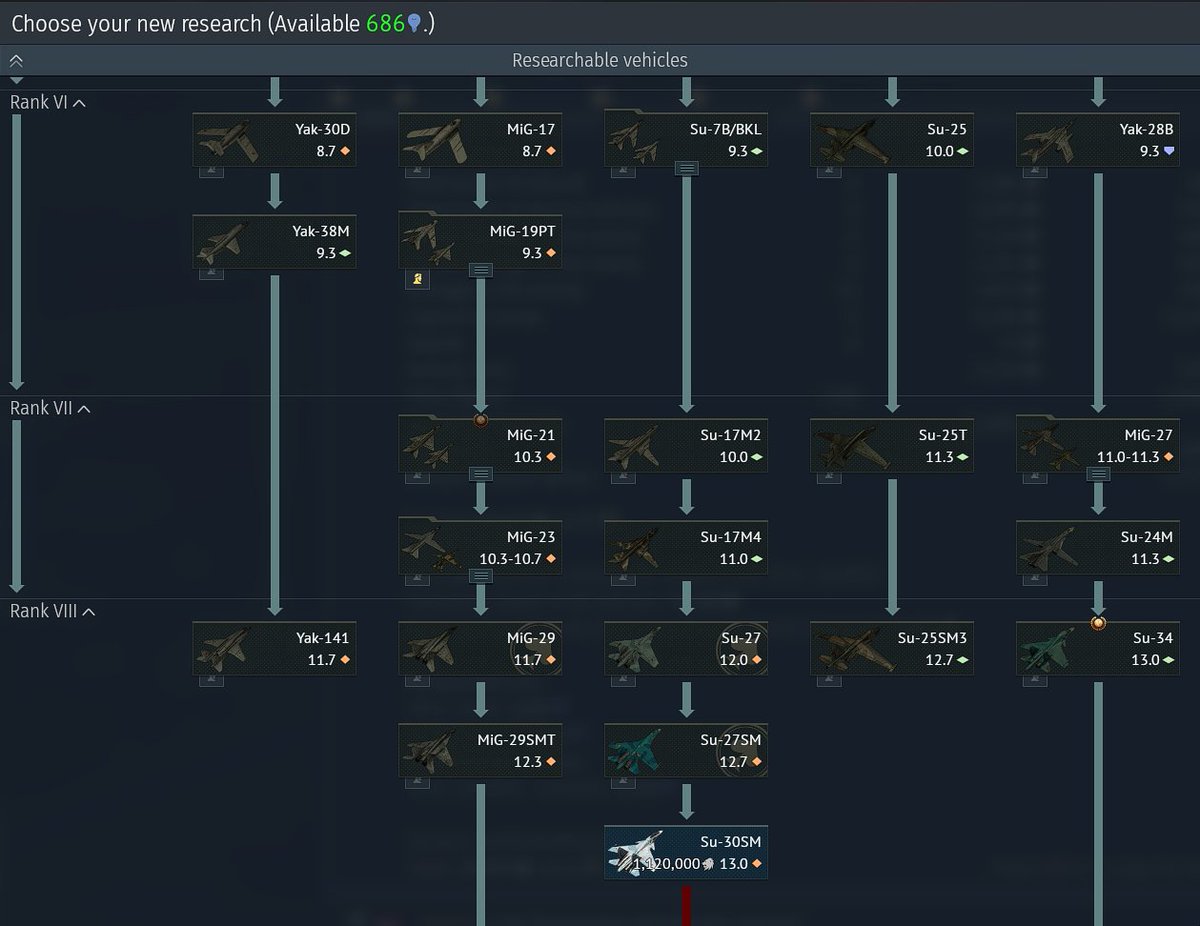Click the available research points bulb icon
The image size is (1200, 926).
(x=414, y=24)
